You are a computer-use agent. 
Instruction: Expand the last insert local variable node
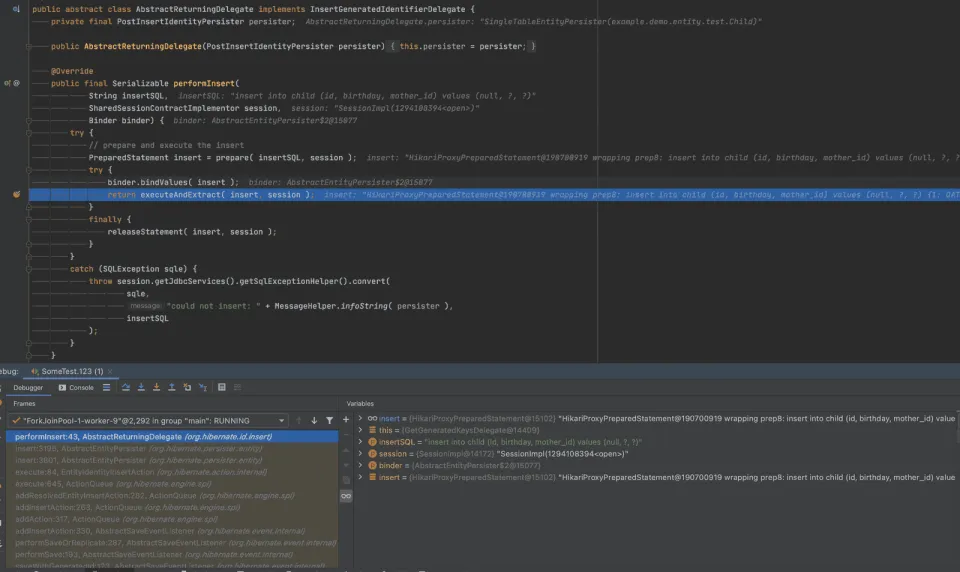[x=360, y=477]
